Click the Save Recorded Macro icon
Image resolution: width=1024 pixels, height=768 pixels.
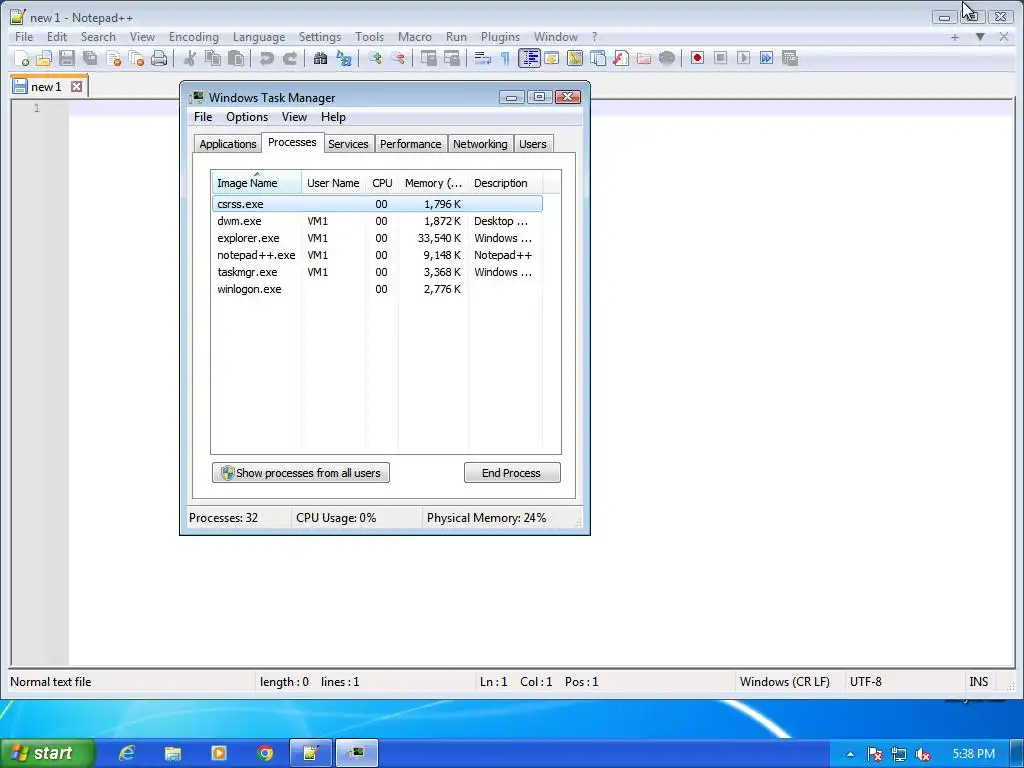tap(790, 59)
